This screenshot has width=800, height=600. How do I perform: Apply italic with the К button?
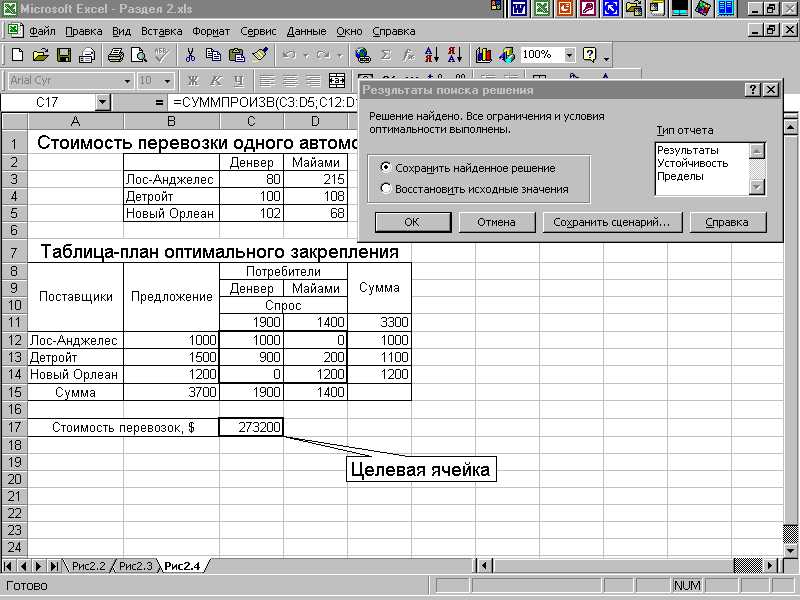(x=216, y=81)
